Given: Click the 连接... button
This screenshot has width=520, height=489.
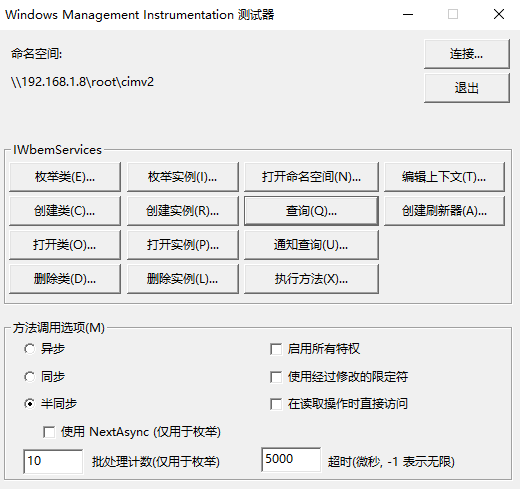Looking at the screenshot, I should (467, 54).
